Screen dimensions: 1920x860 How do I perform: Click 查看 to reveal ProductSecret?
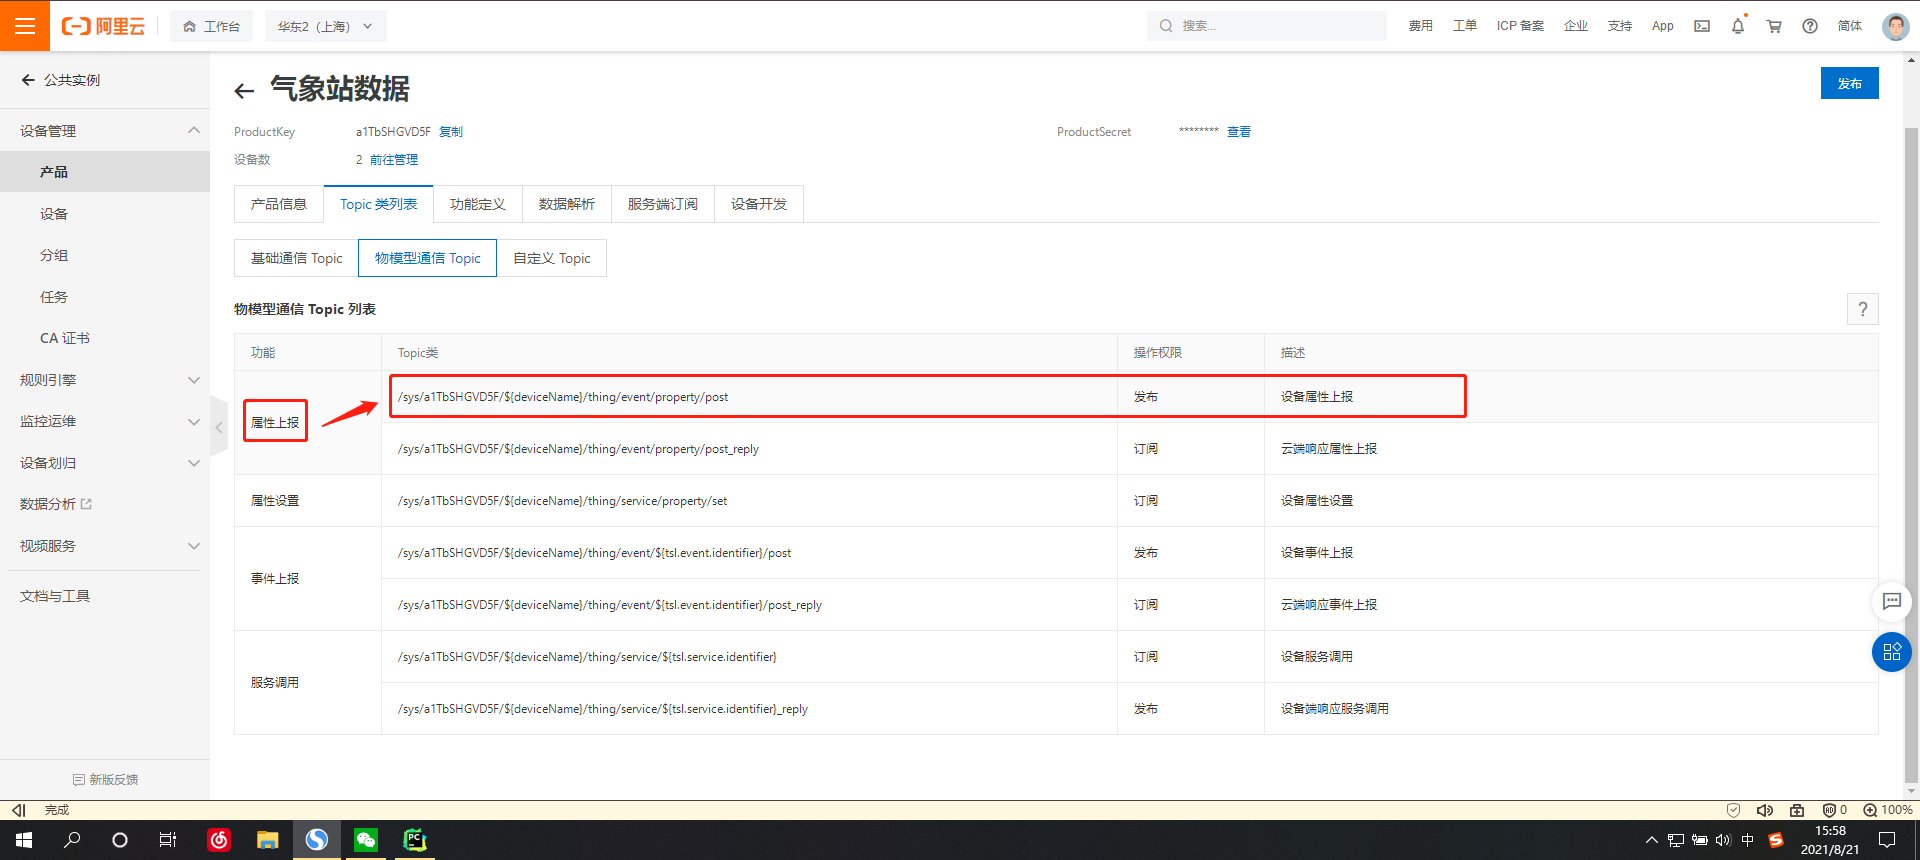coord(1239,132)
